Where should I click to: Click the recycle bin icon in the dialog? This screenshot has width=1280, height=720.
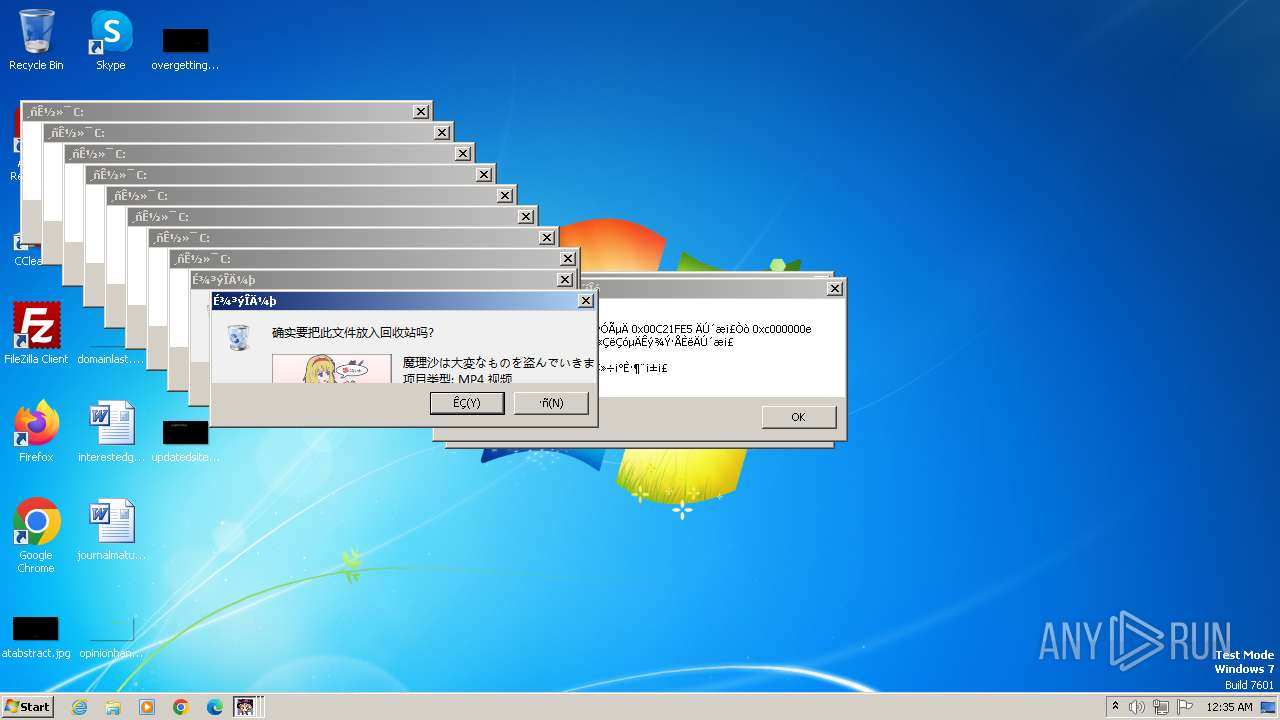(x=239, y=337)
